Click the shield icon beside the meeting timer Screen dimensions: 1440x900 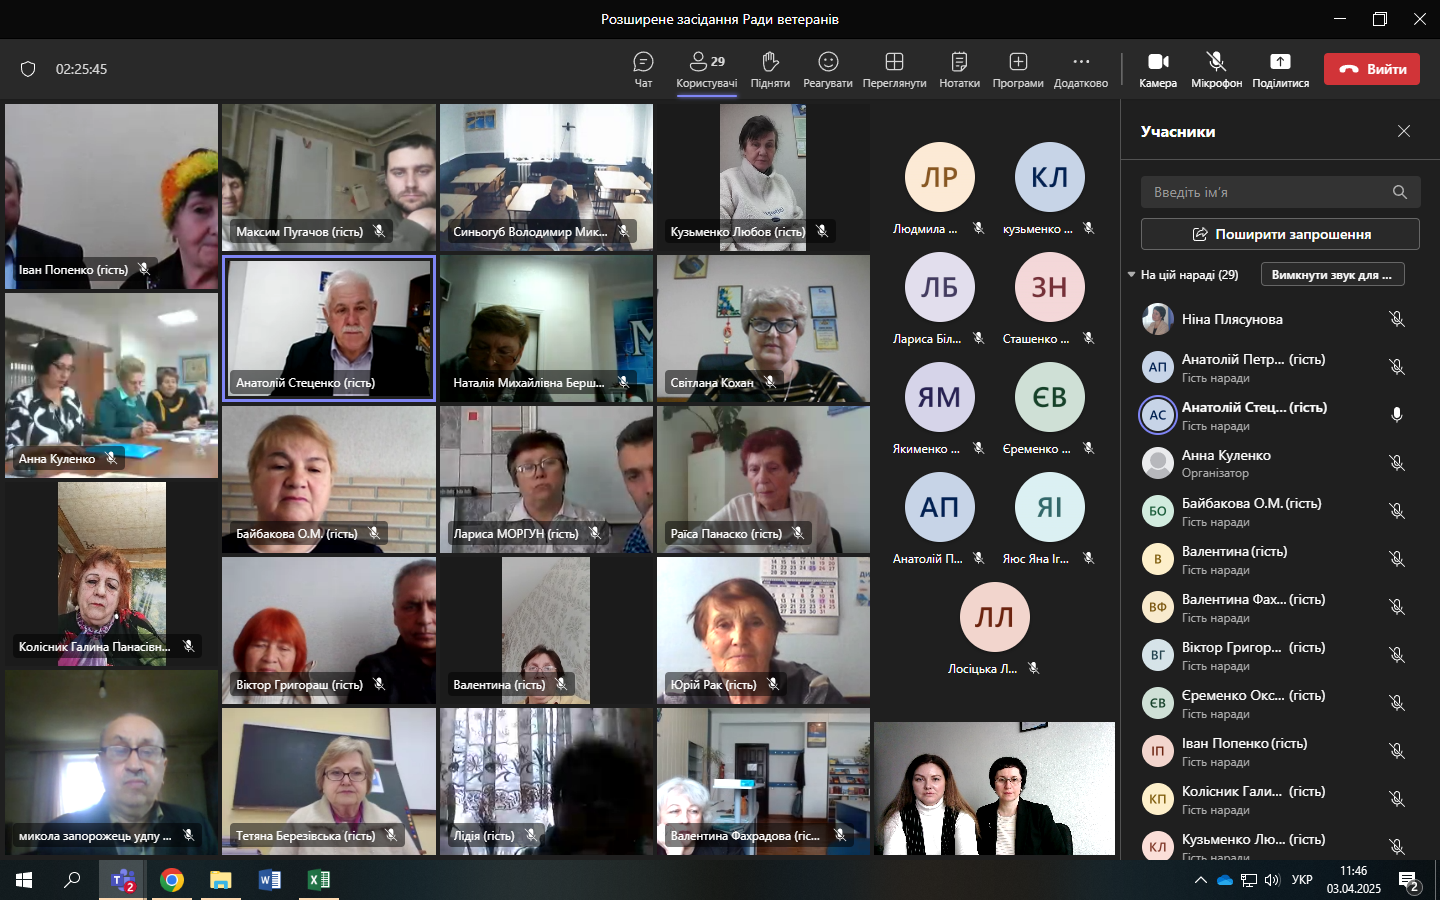pyautogui.click(x=28, y=69)
